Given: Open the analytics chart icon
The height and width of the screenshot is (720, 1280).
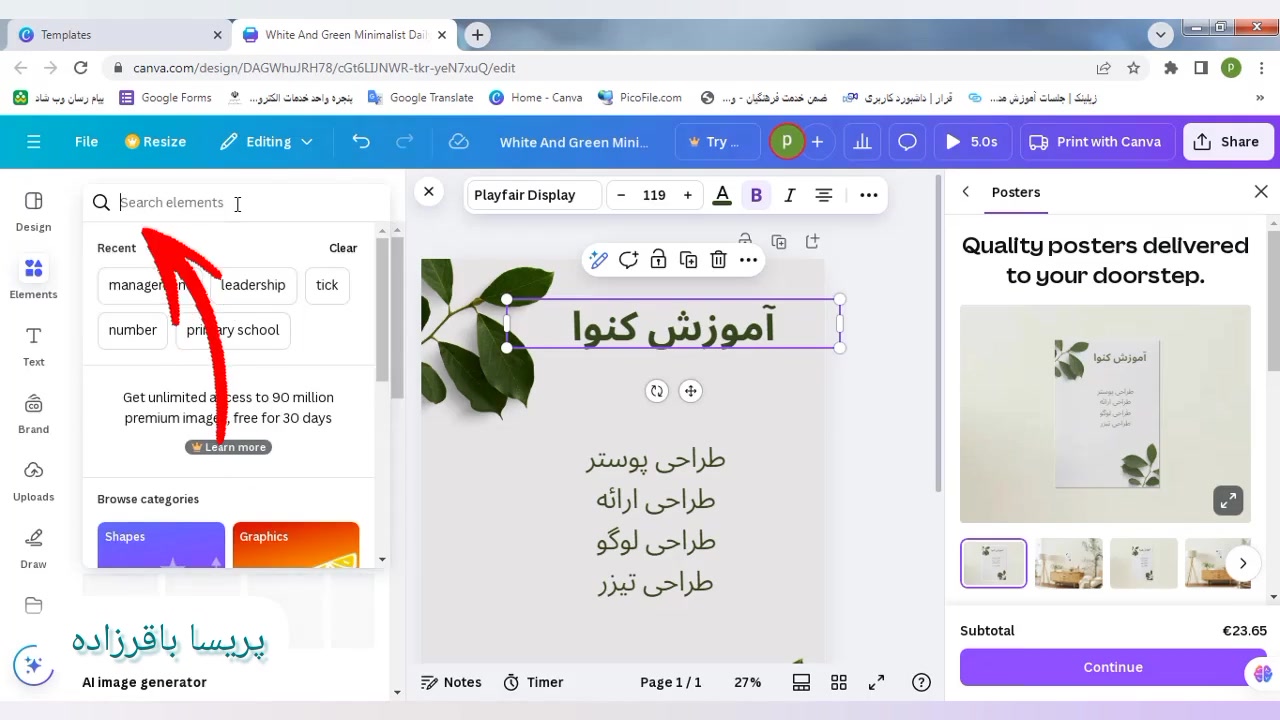Looking at the screenshot, I should [x=862, y=142].
